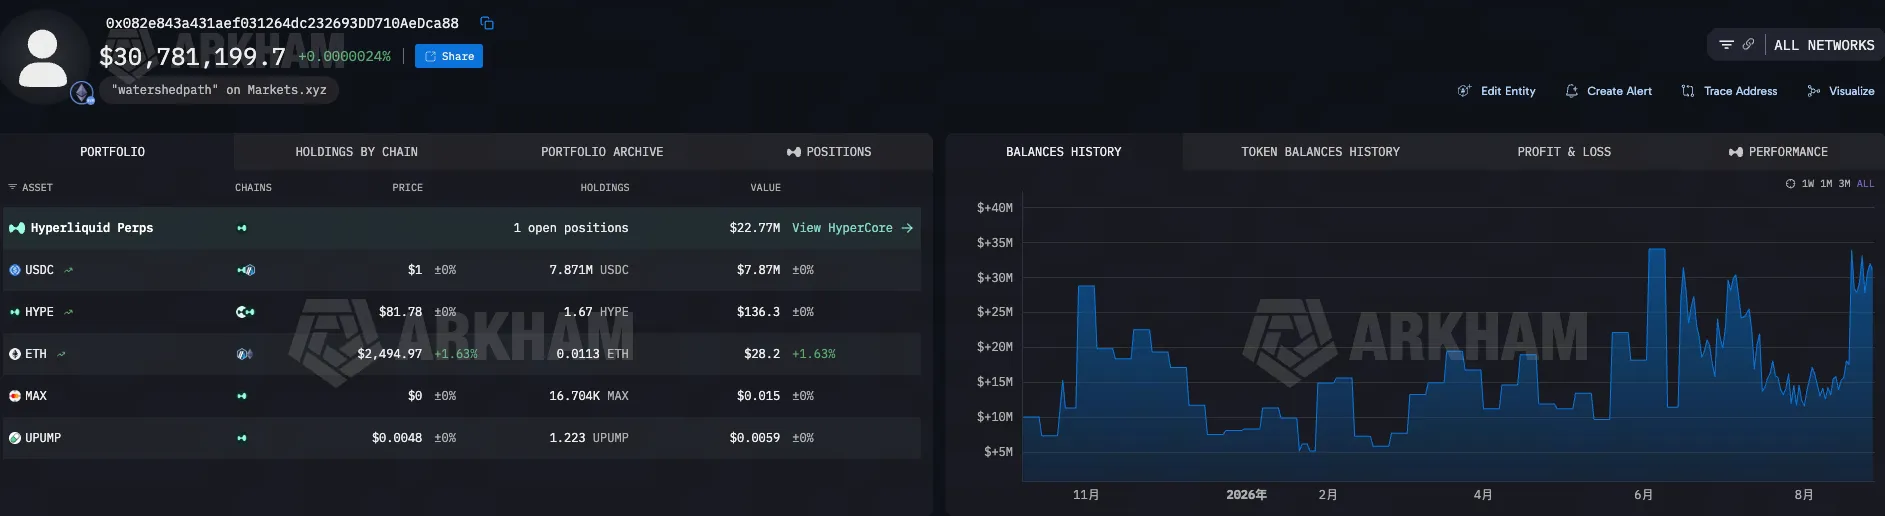Click the chain icon in the UPUMP row

pos(242,438)
